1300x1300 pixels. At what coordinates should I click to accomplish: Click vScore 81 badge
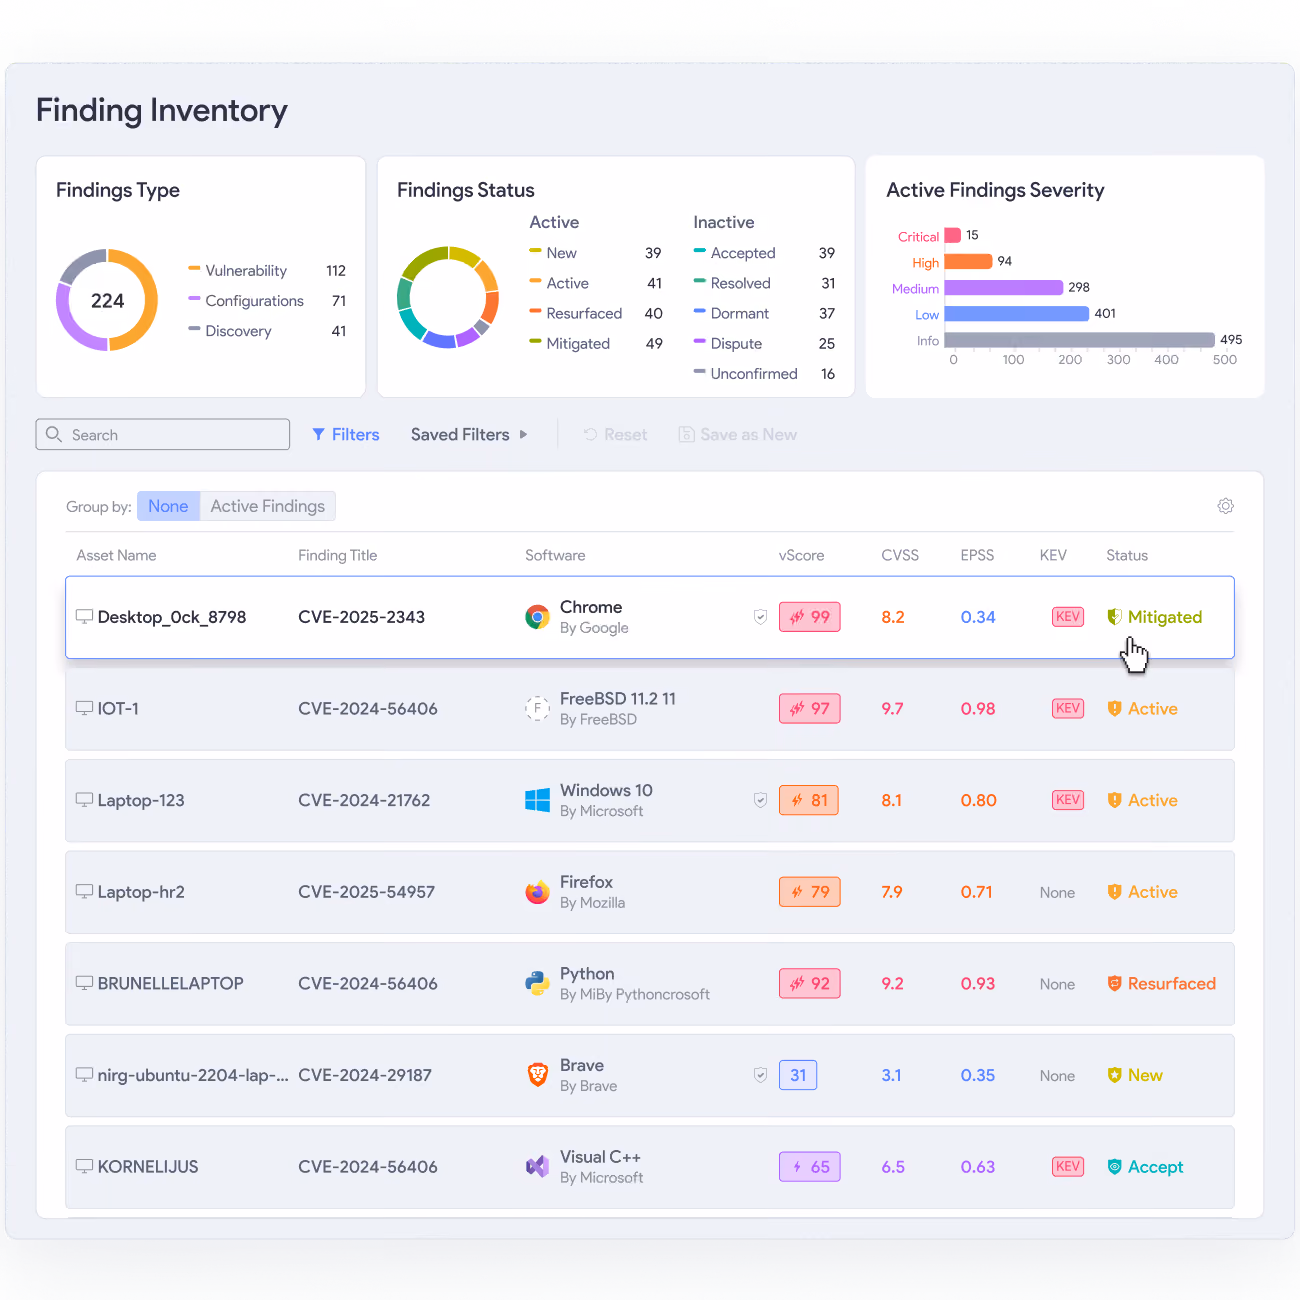click(809, 800)
